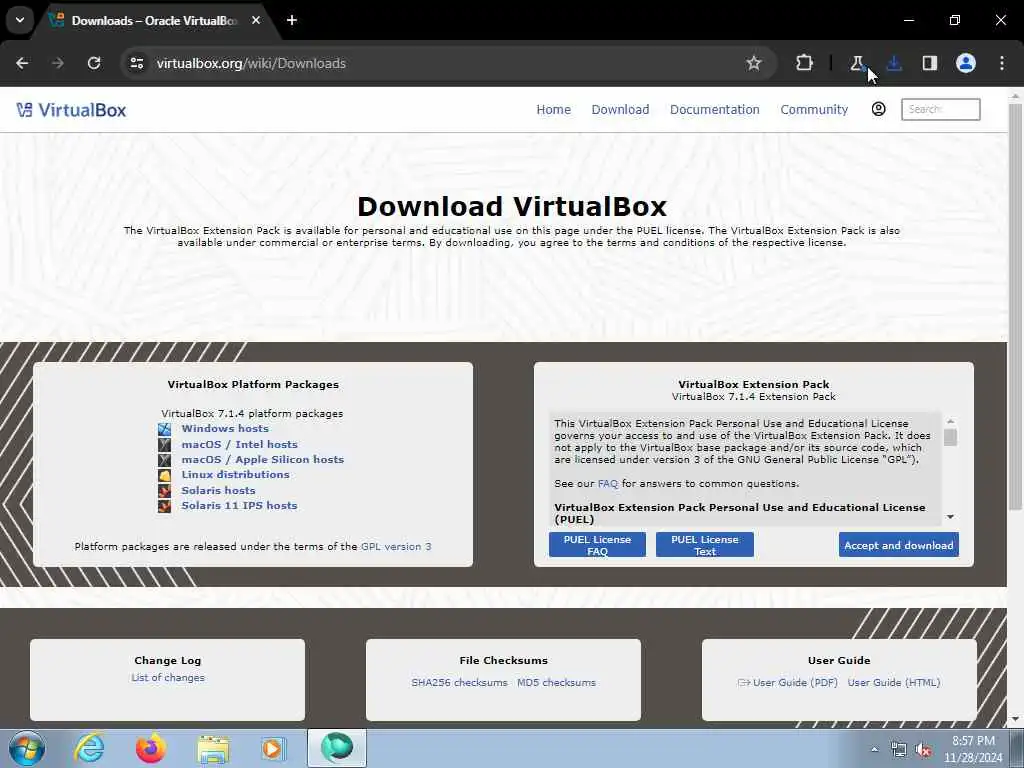Viewport: 1024px width, 768px height.
Task: Click the Solaris hosts icon
Action: (165, 490)
